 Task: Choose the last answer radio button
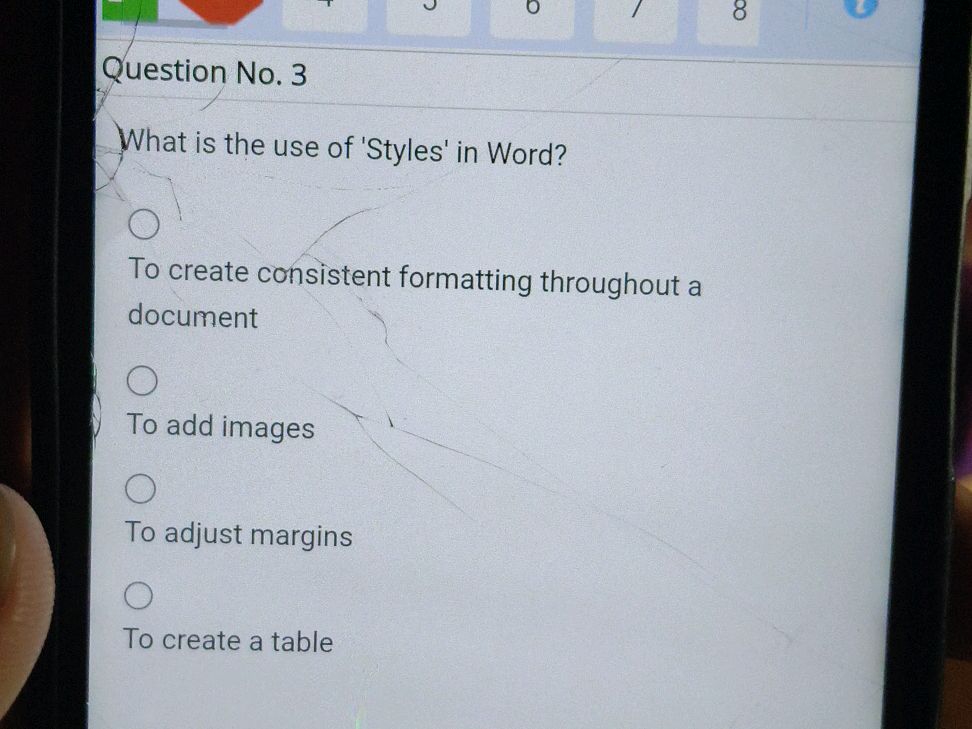click(138, 594)
